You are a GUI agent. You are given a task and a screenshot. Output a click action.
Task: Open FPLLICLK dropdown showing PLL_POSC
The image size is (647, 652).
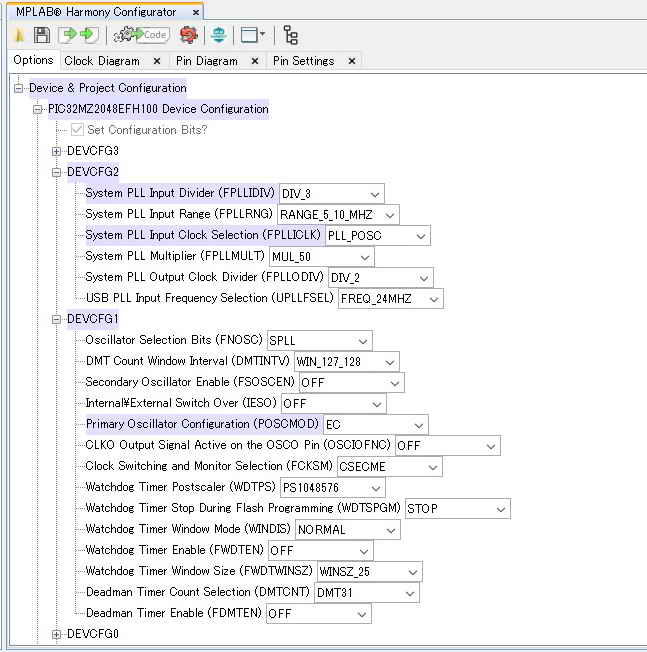pos(378,236)
